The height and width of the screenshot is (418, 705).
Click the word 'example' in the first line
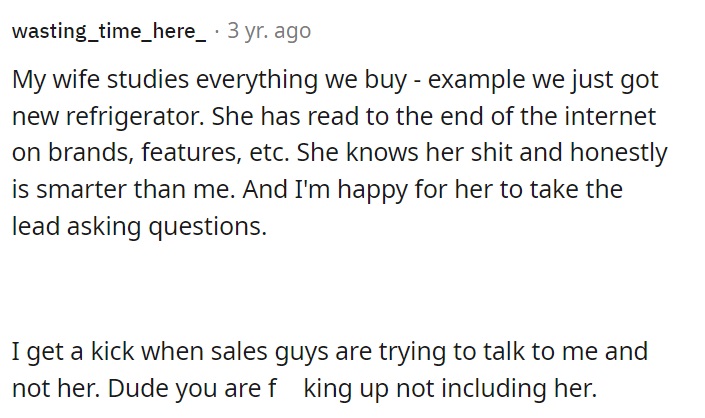[x=476, y=80]
